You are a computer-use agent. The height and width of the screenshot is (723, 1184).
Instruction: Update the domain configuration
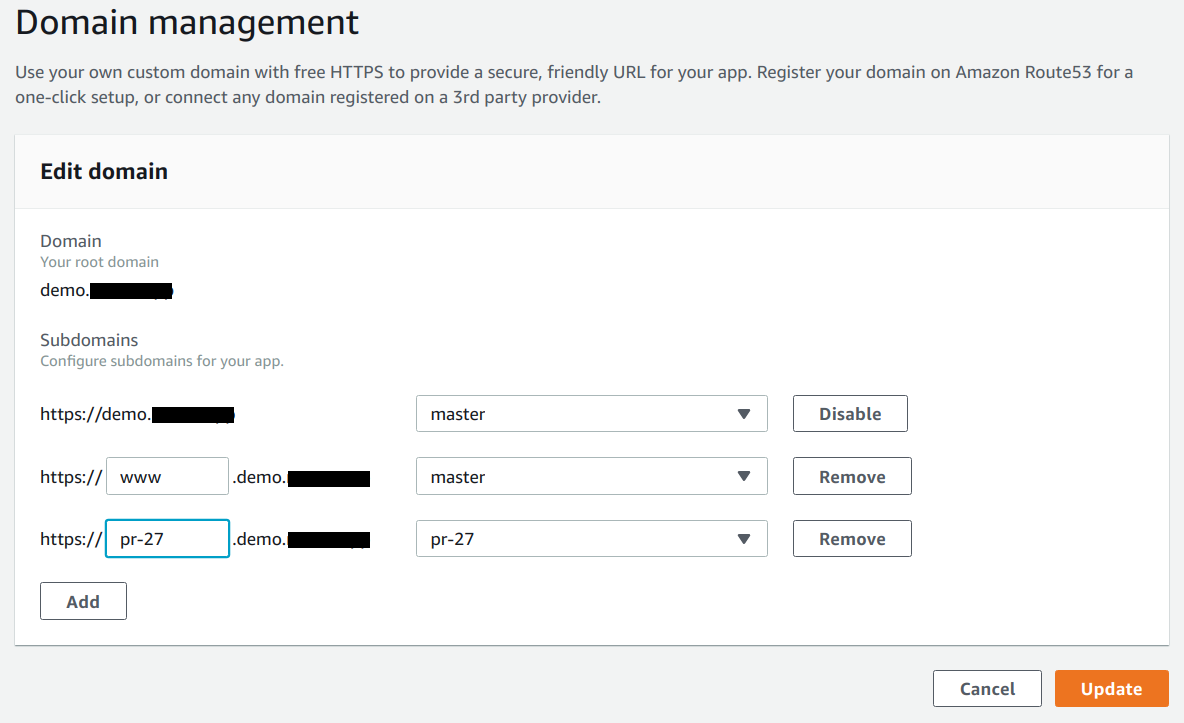(1111, 688)
